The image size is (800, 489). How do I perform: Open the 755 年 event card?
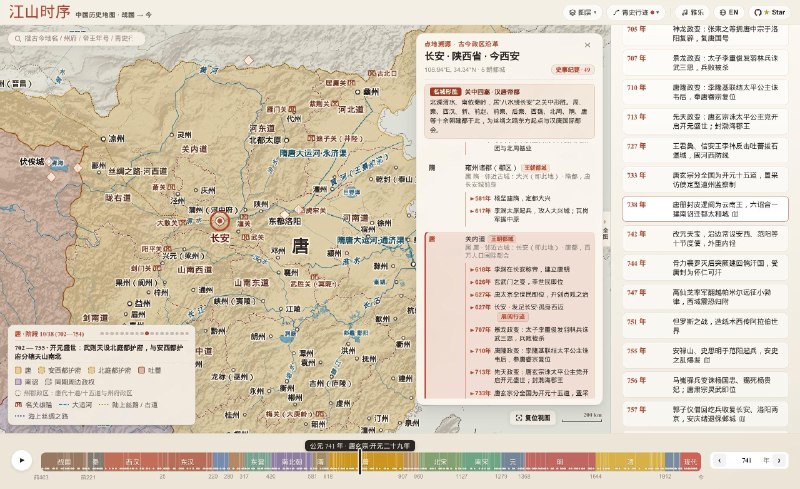coord(705,355)
